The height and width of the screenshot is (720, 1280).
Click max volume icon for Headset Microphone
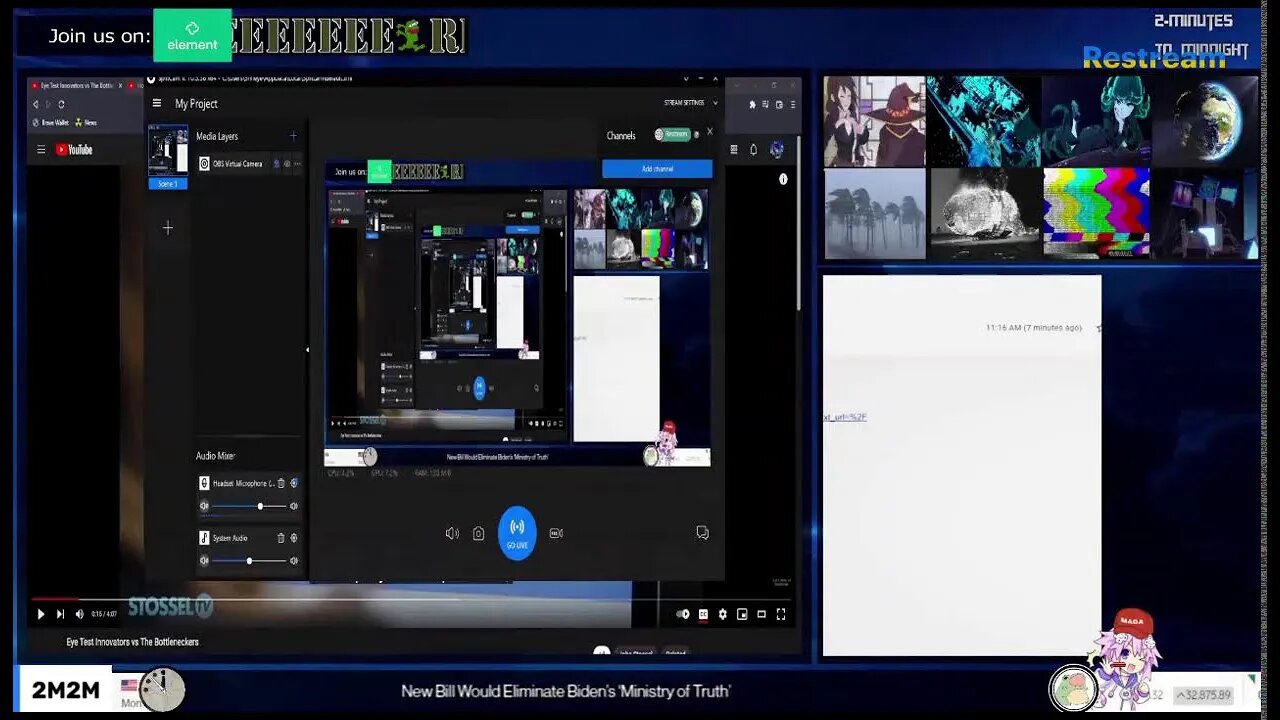(294, 506)
